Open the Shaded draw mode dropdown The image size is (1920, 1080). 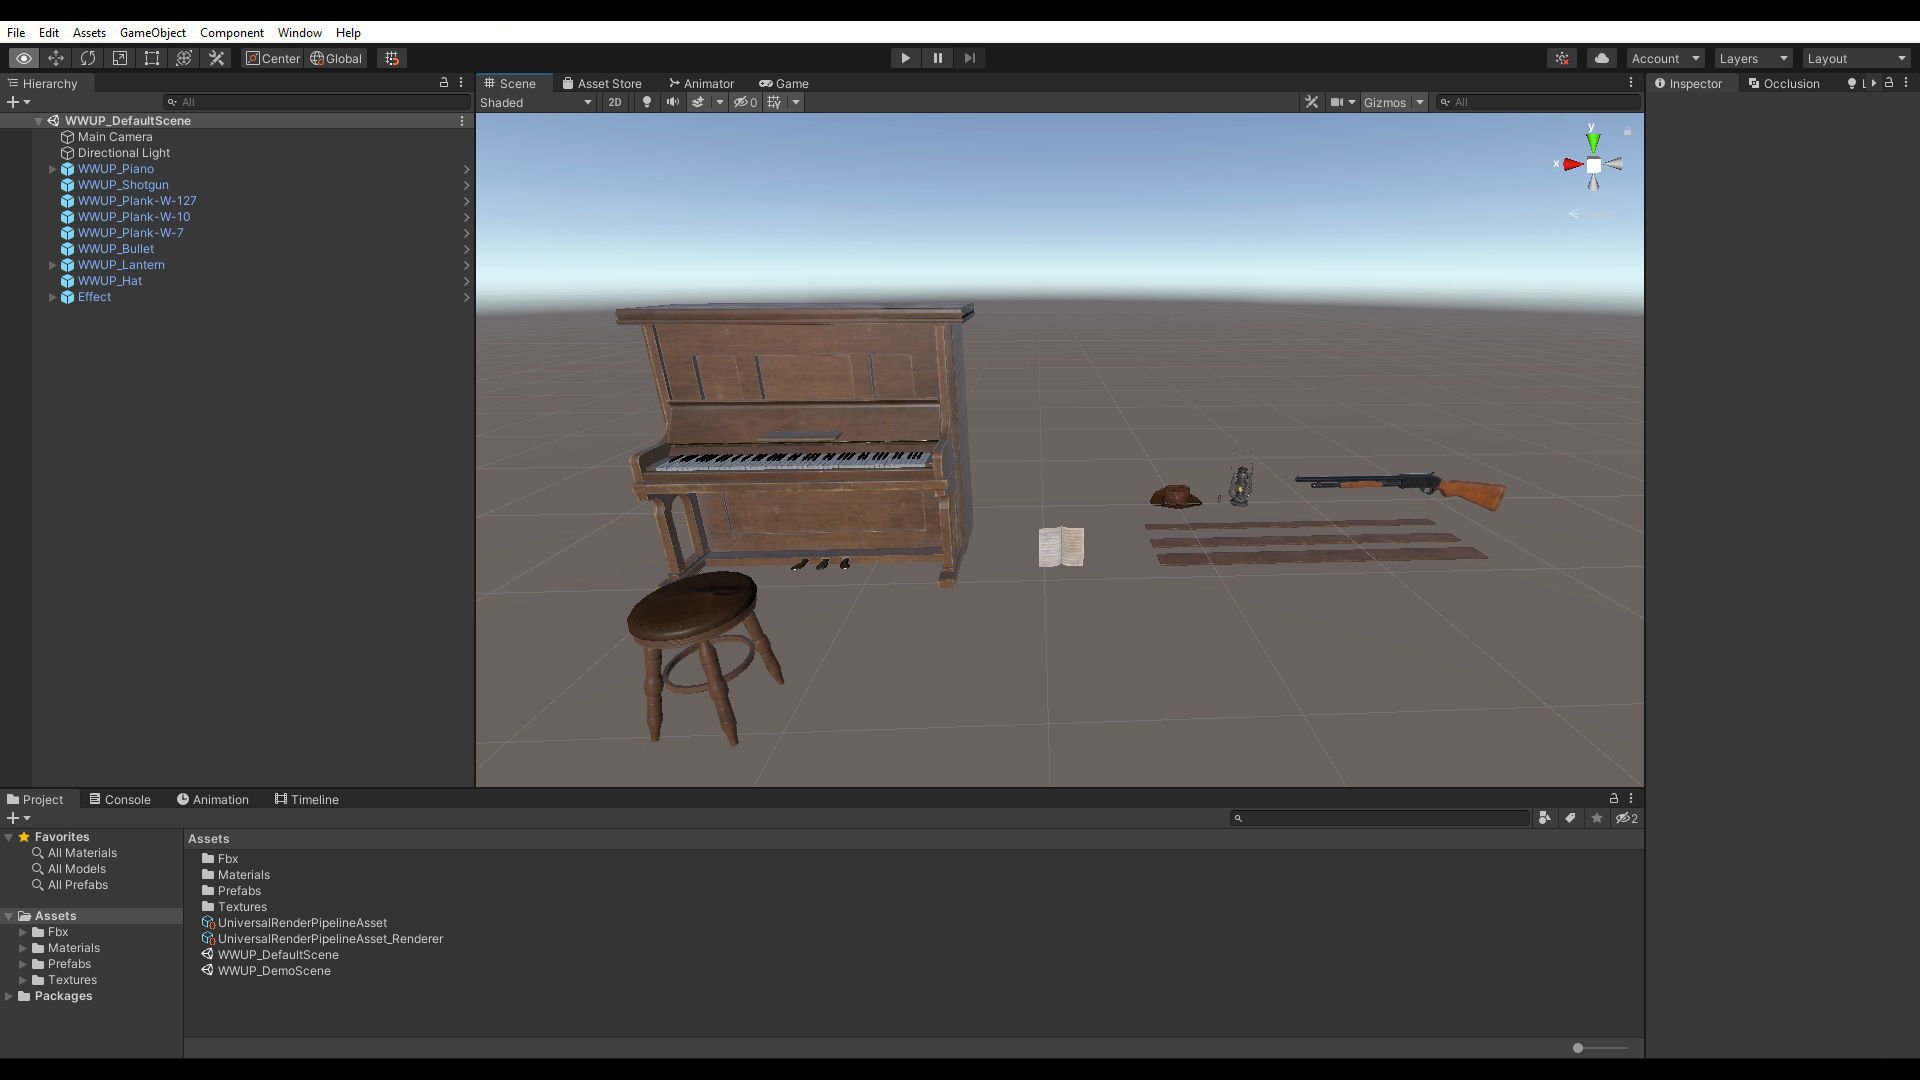click(536, 102)
